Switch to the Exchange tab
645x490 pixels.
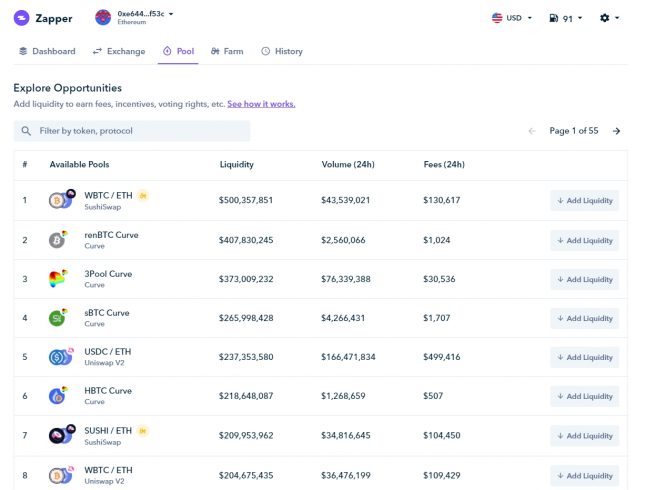click(119, 51)
